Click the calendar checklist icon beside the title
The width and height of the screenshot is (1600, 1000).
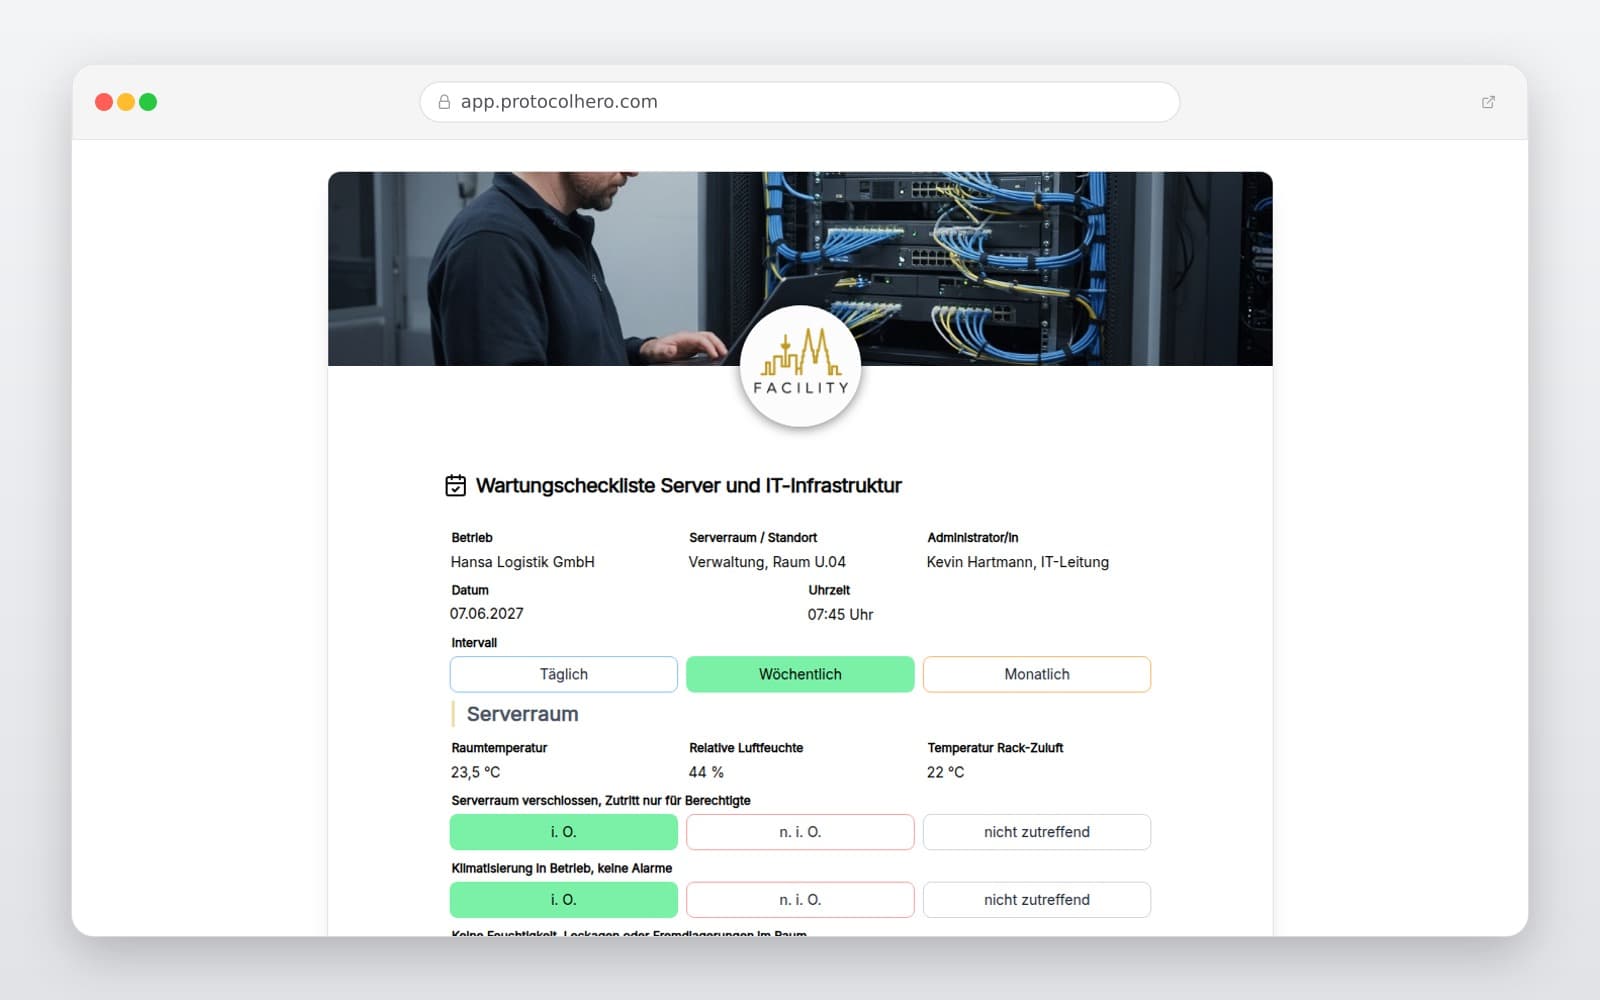click(455, 486)
